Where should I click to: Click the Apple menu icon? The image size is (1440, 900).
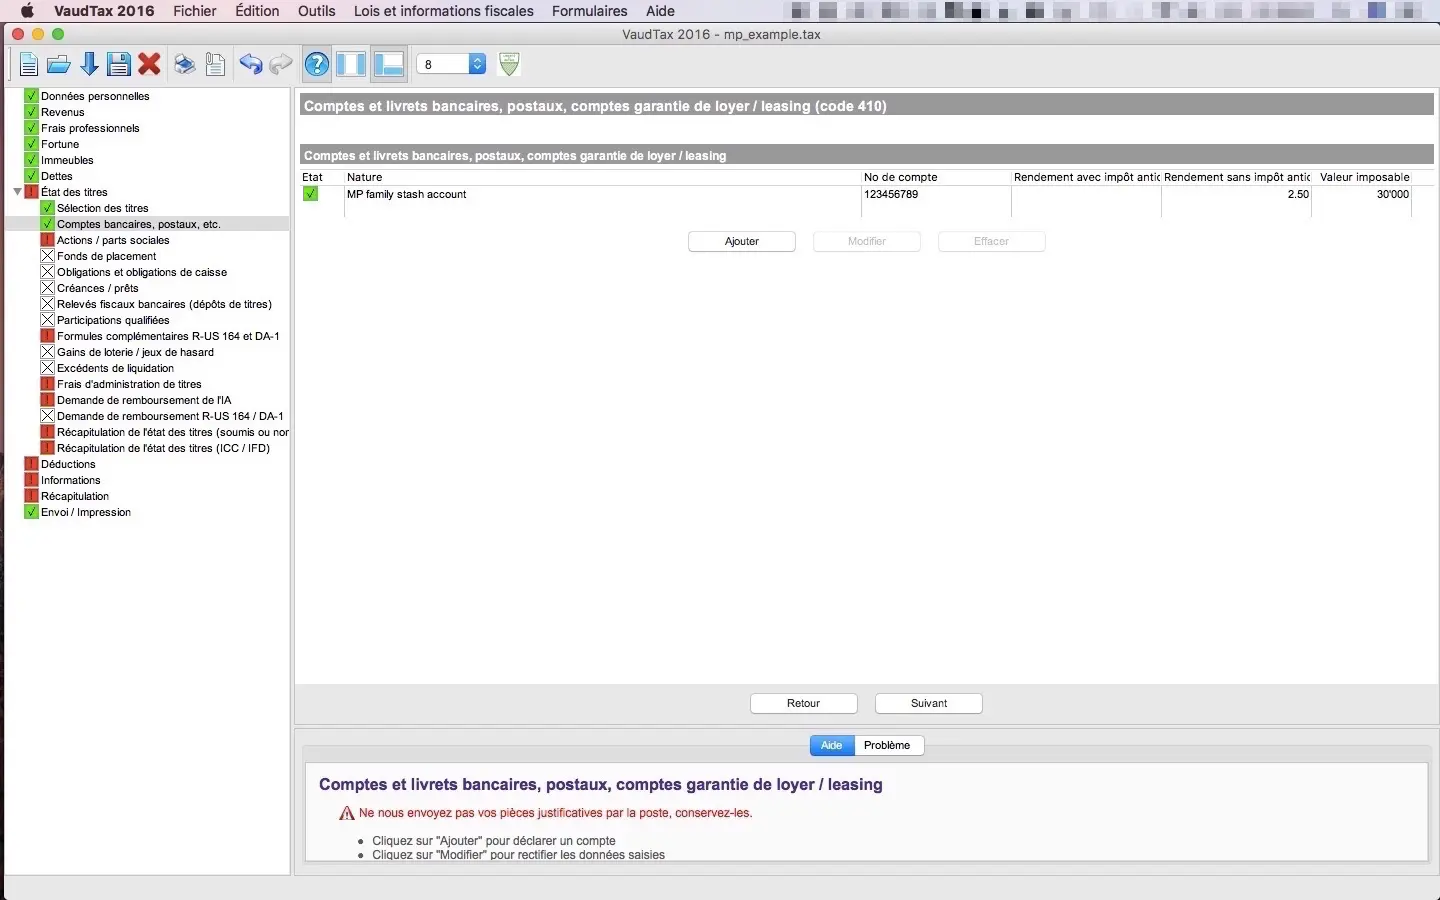tap(27, 11)
